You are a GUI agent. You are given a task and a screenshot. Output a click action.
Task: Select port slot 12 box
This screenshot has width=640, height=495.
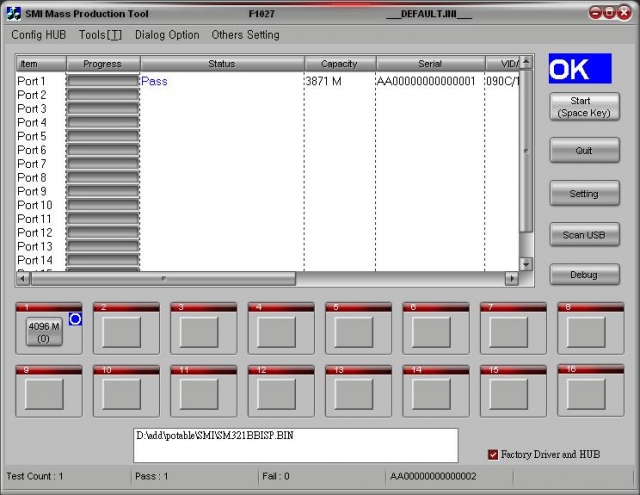point(276,395)
